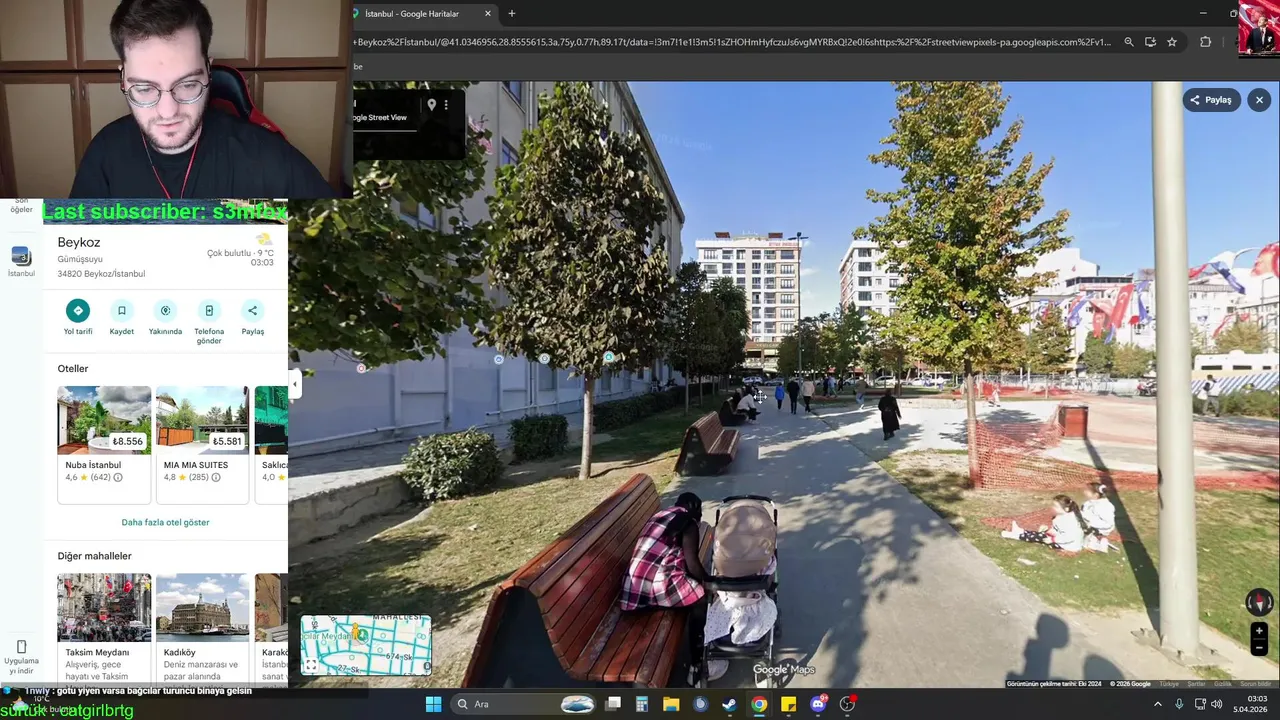Open the Taksim Meydanı neighborhood card
Screen dimensions: 1280x720
[x=104, y=628]
